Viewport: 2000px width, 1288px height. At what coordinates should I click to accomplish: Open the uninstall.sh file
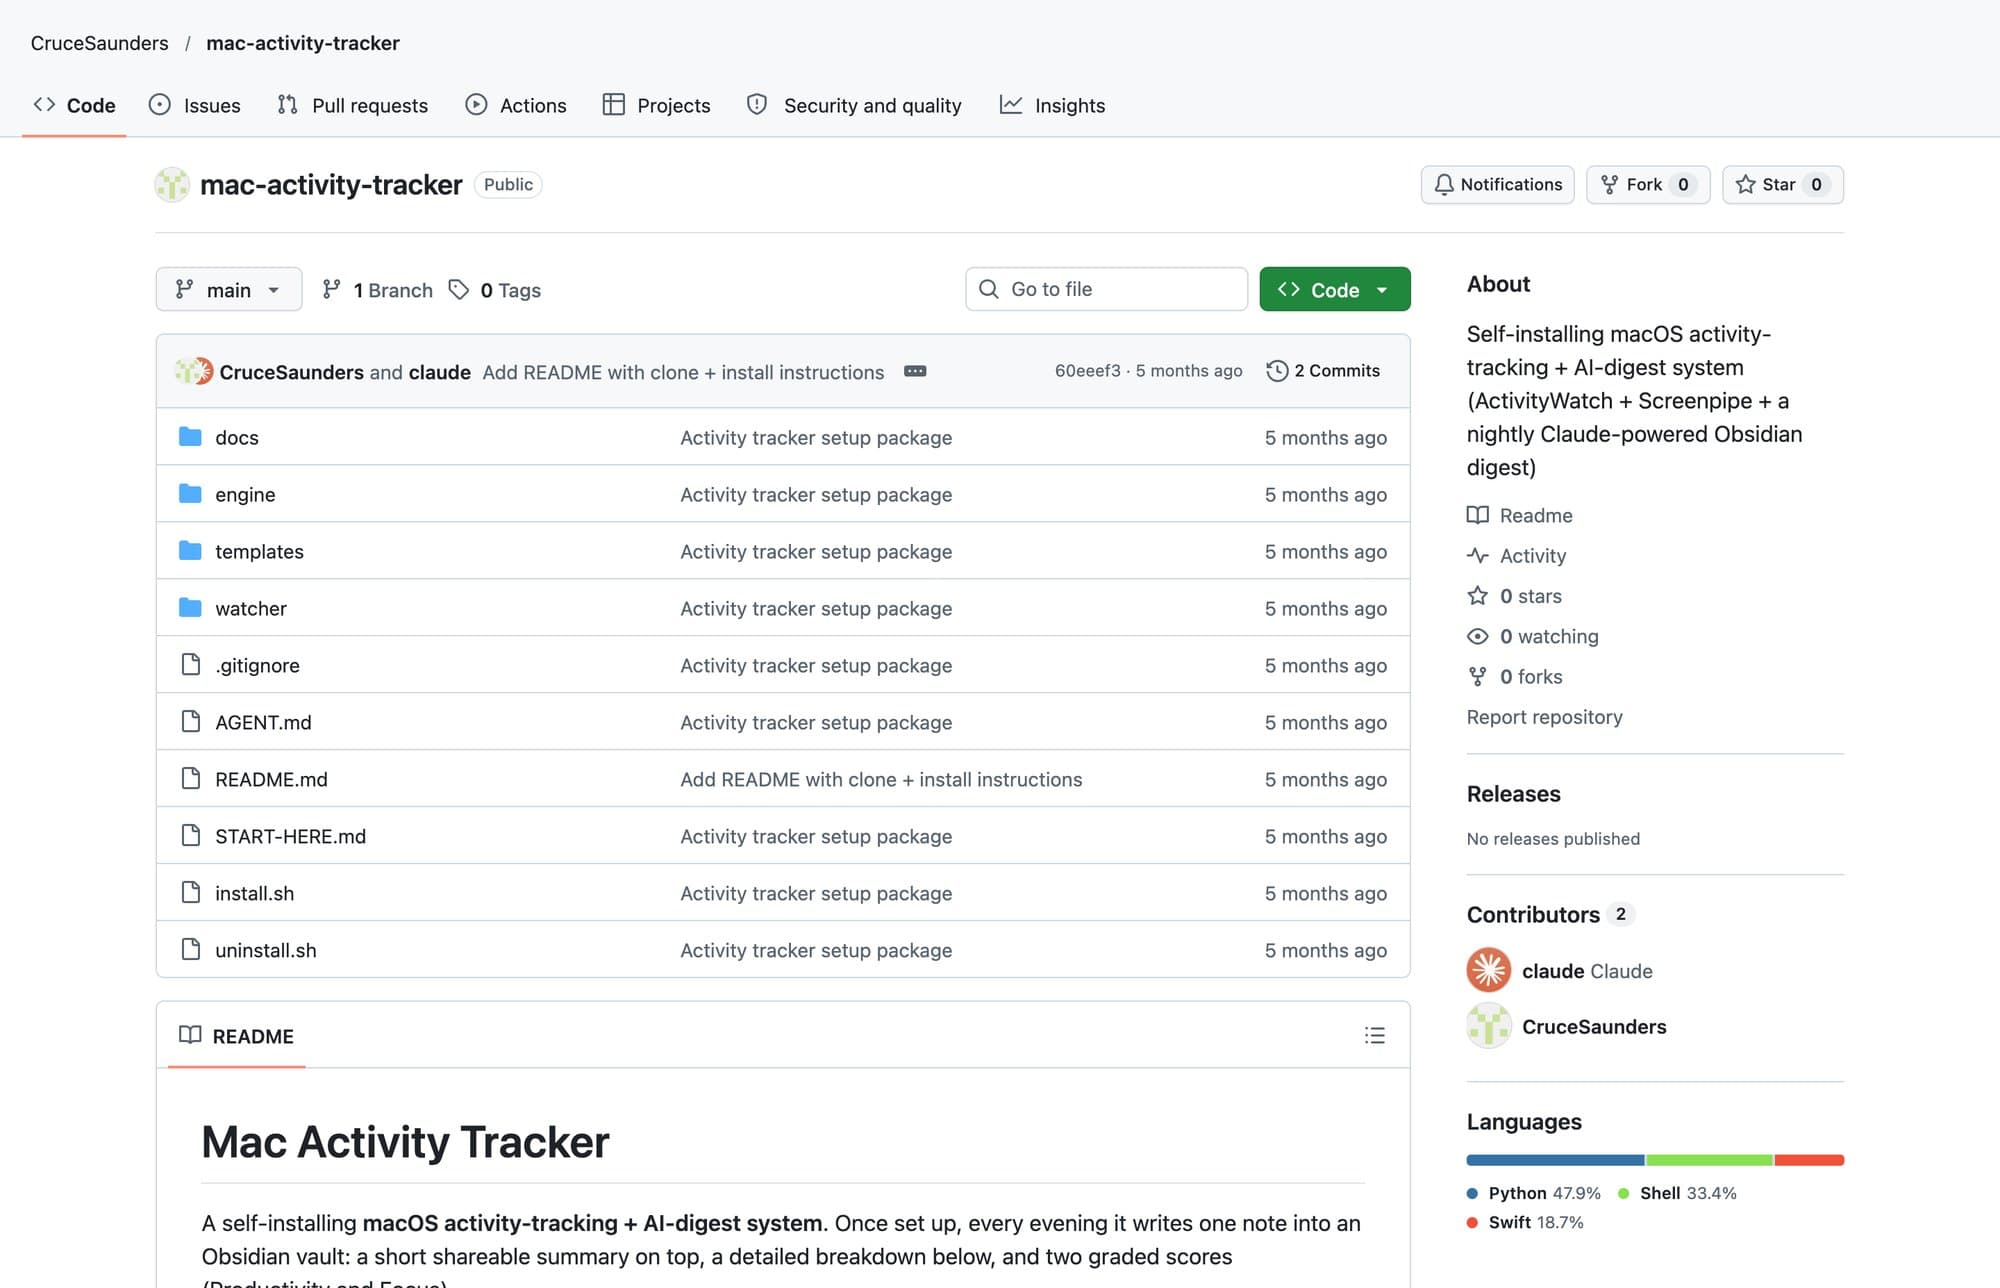(x=265, y=950)
